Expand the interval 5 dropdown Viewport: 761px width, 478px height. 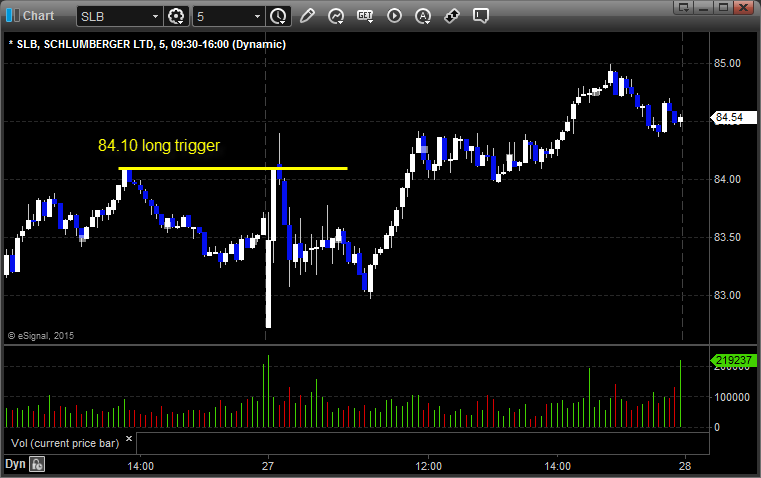pos(257,16)
